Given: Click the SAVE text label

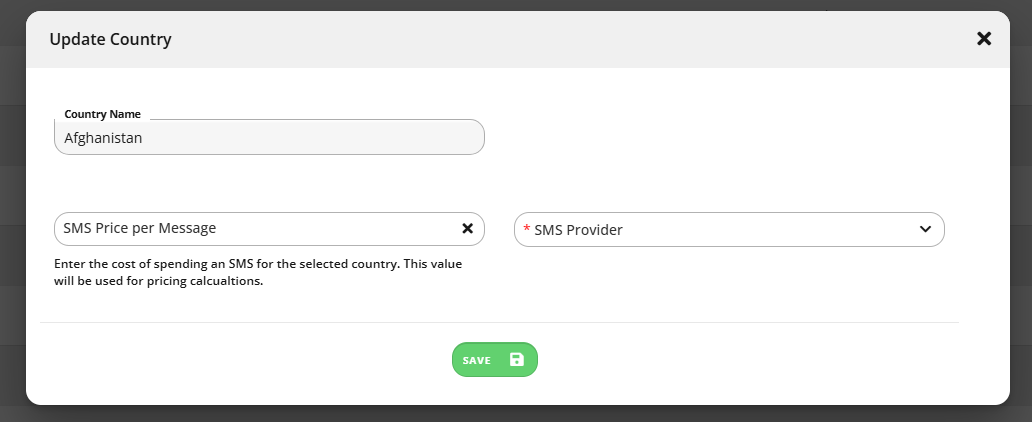Looking at the screenshot, I should click(x=477, y=360).
